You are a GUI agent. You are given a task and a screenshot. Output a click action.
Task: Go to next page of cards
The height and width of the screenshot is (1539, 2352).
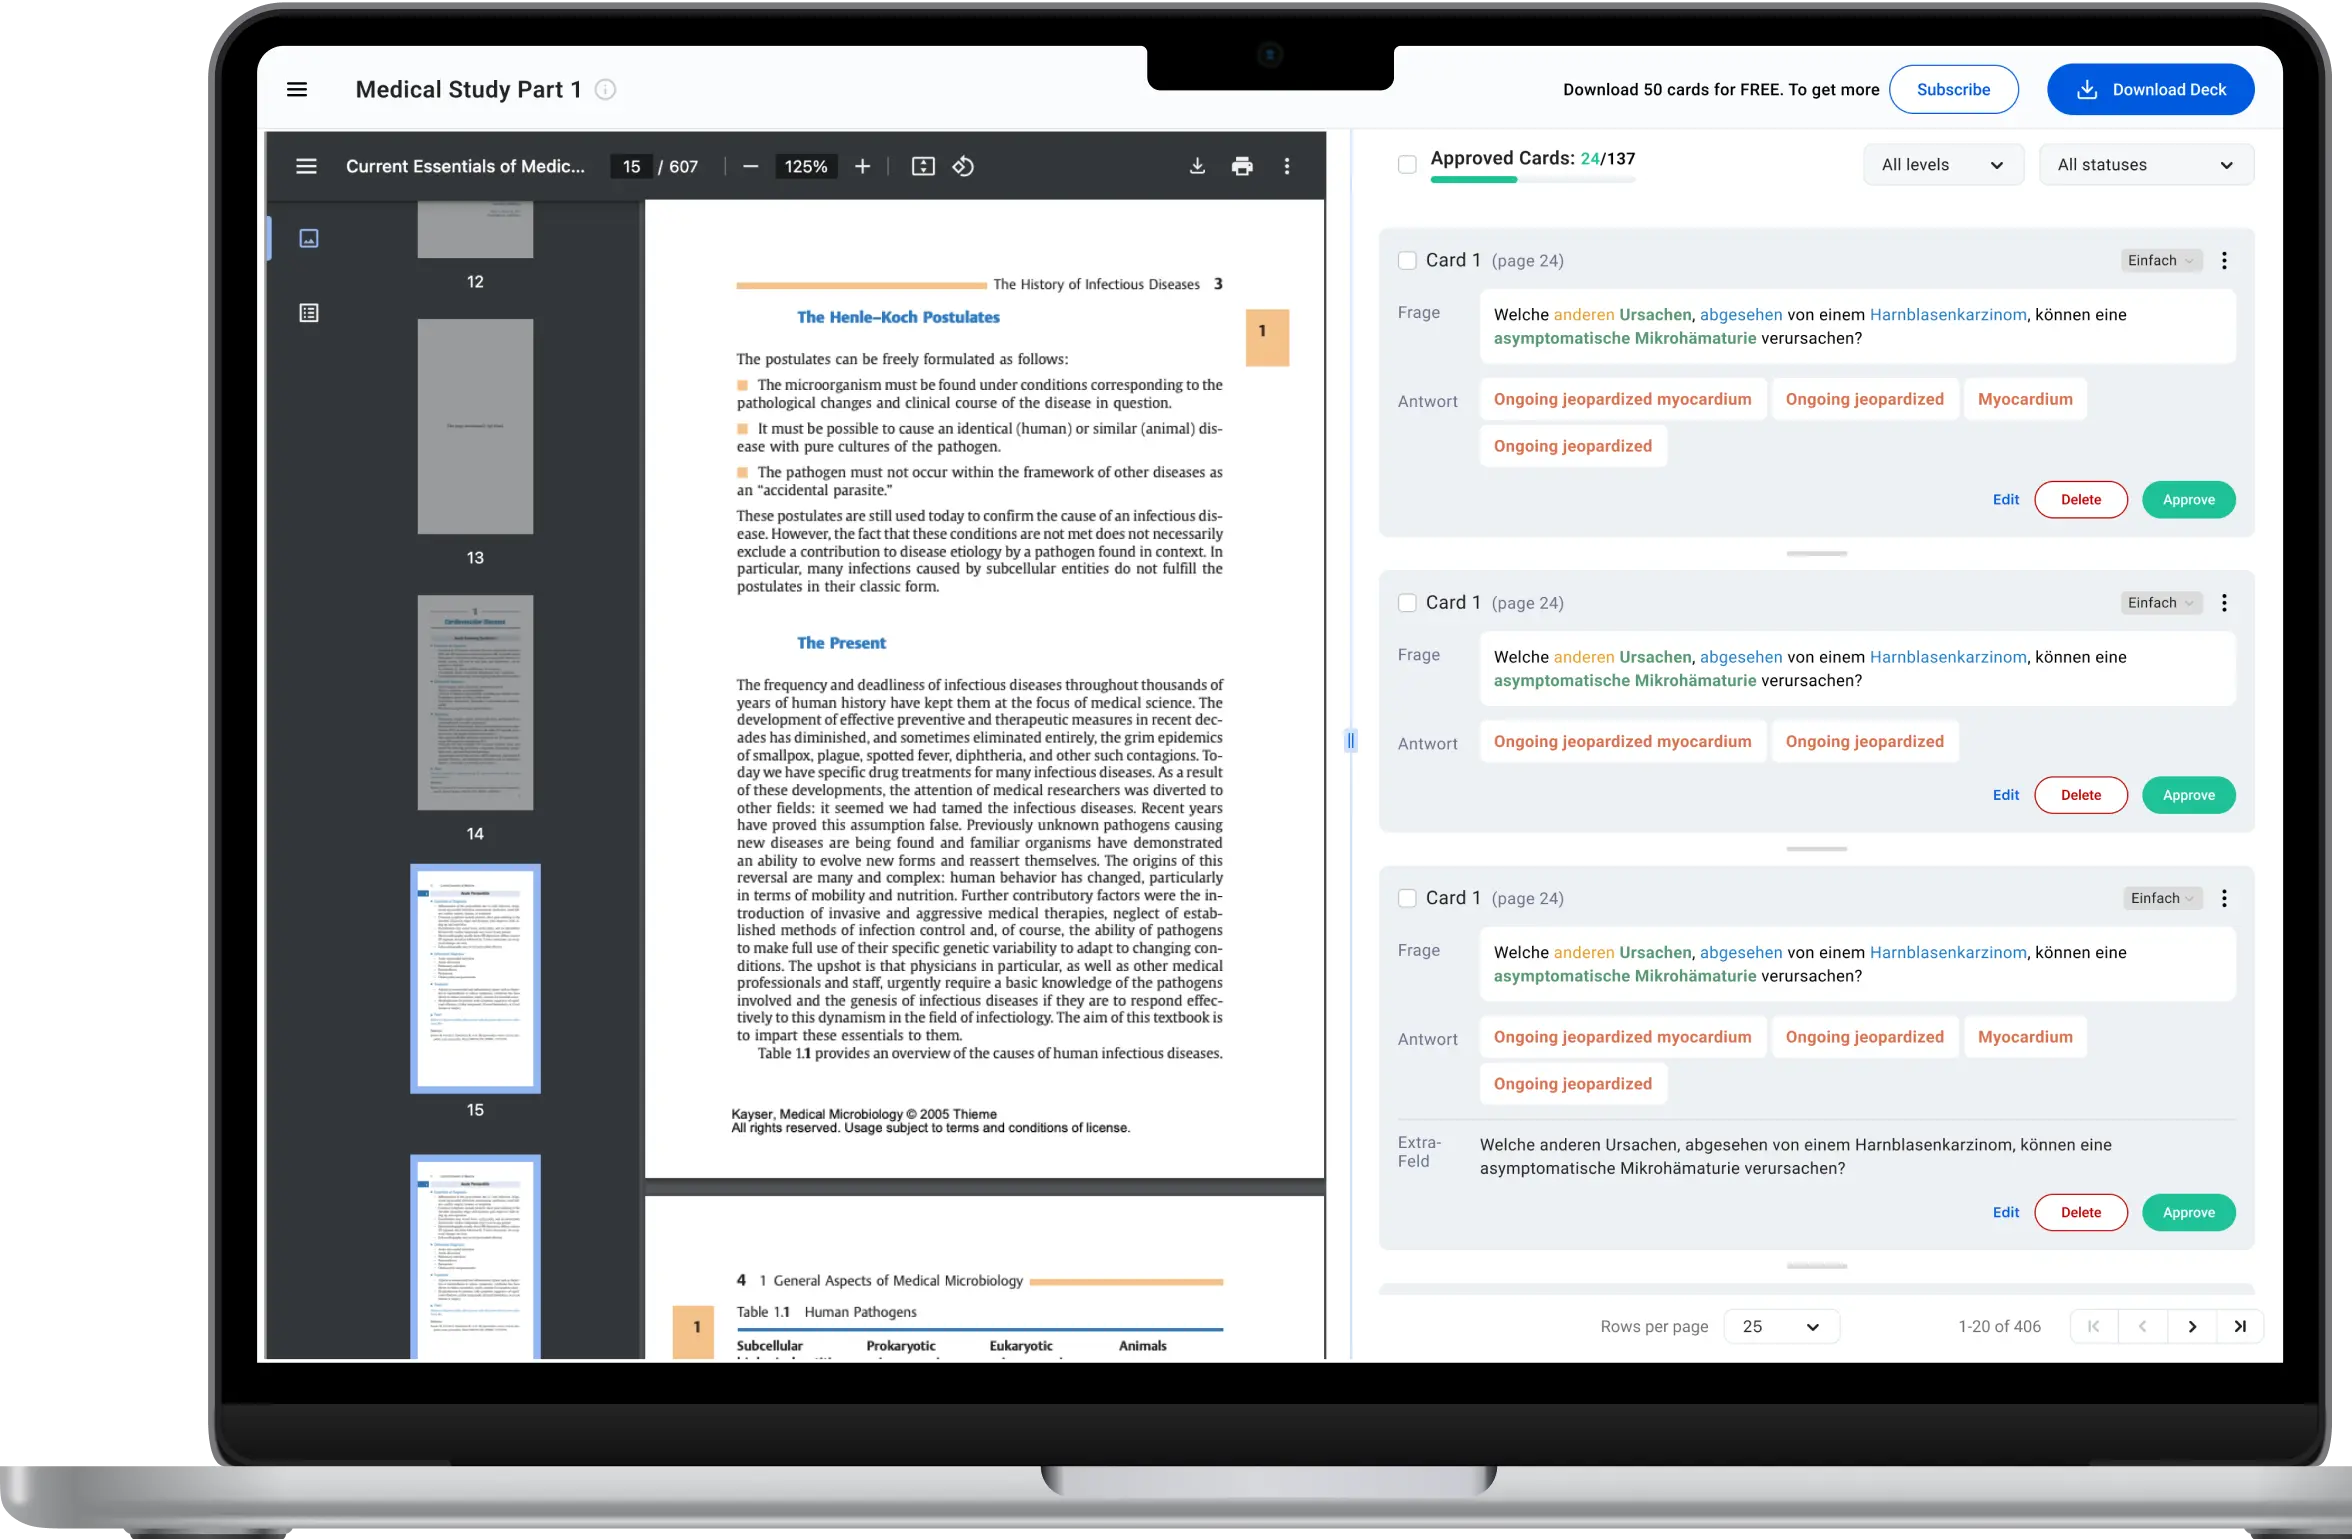point(2192,1326)
